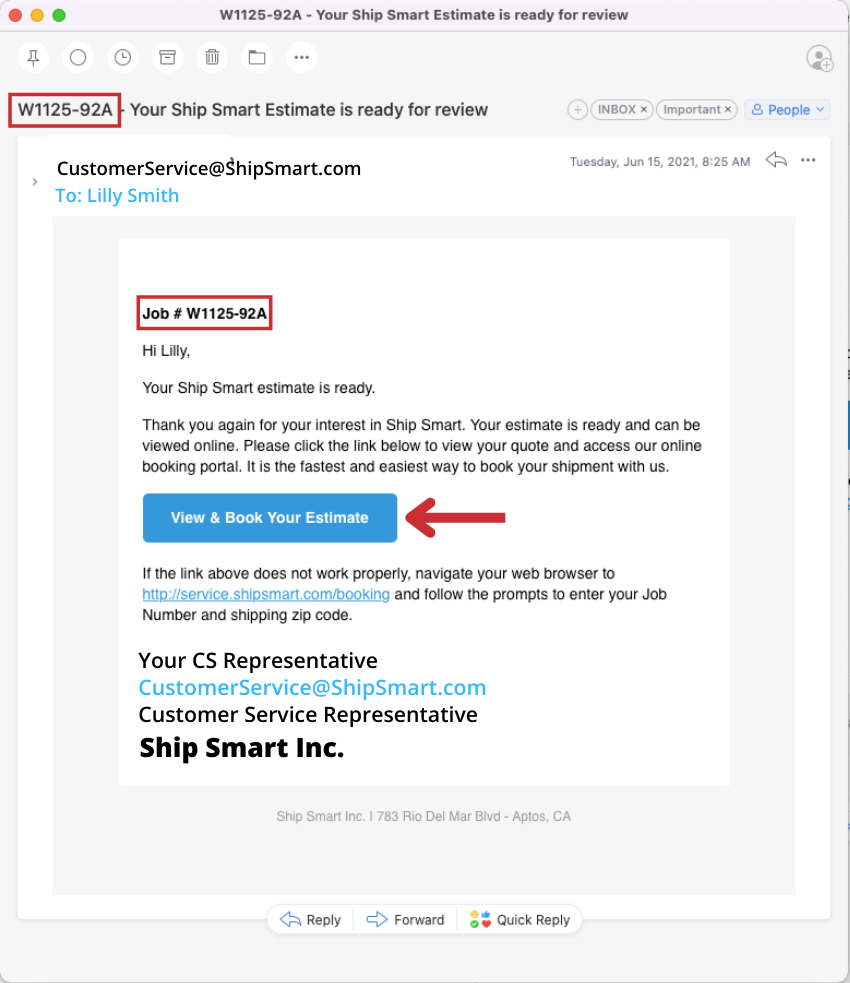Delete the email with the trash icon
The image size is (850, 983).
[x=212, y=58]
